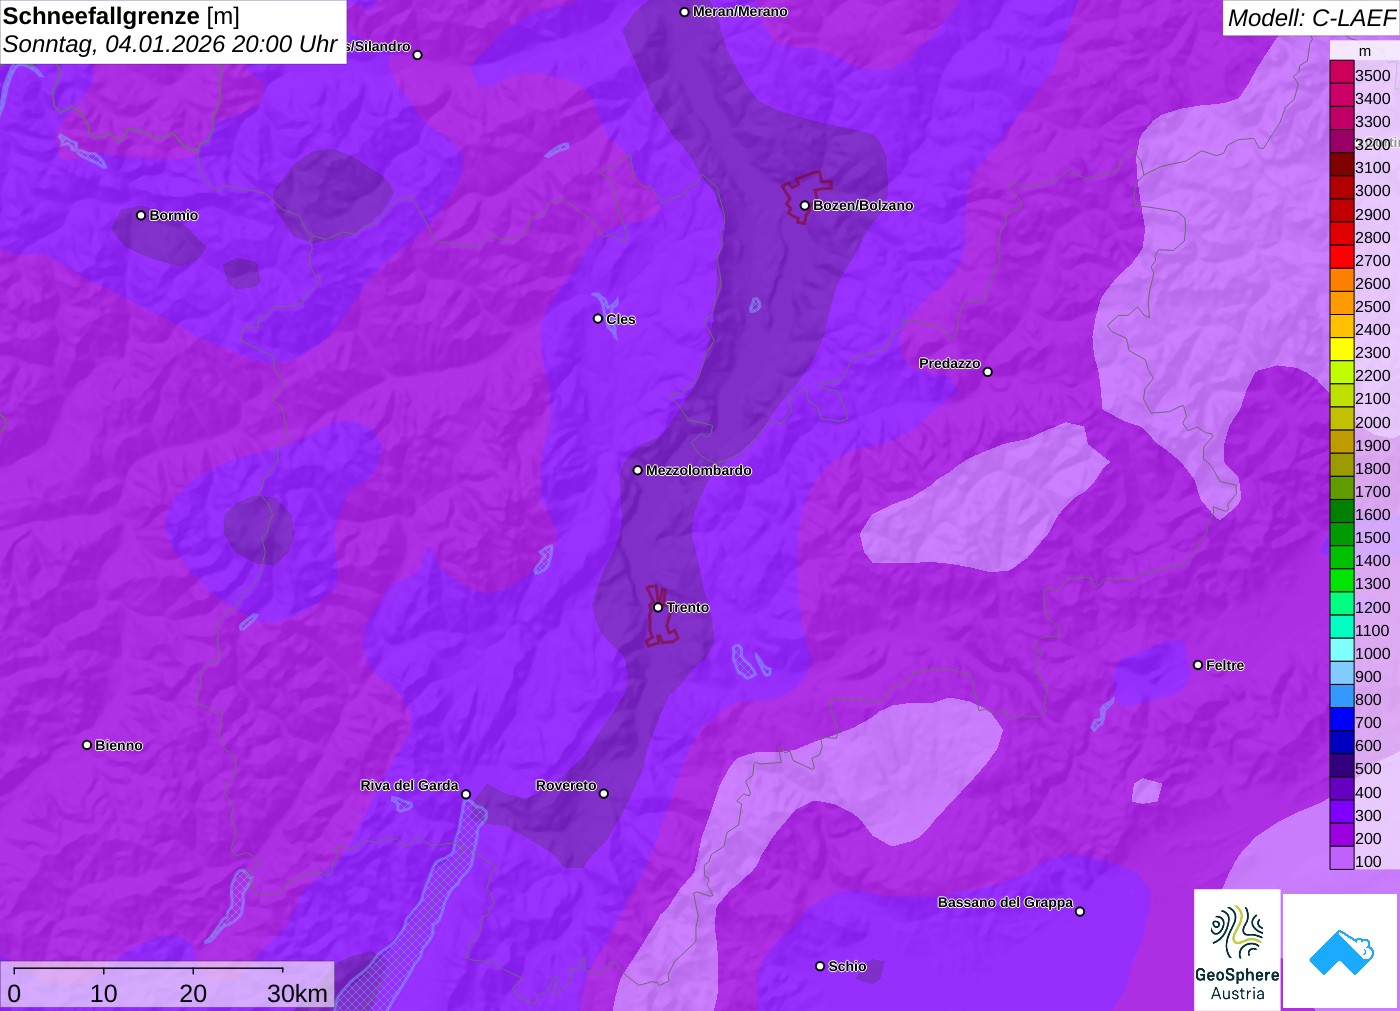Click the 3000 legend value

coord(1372,190)
